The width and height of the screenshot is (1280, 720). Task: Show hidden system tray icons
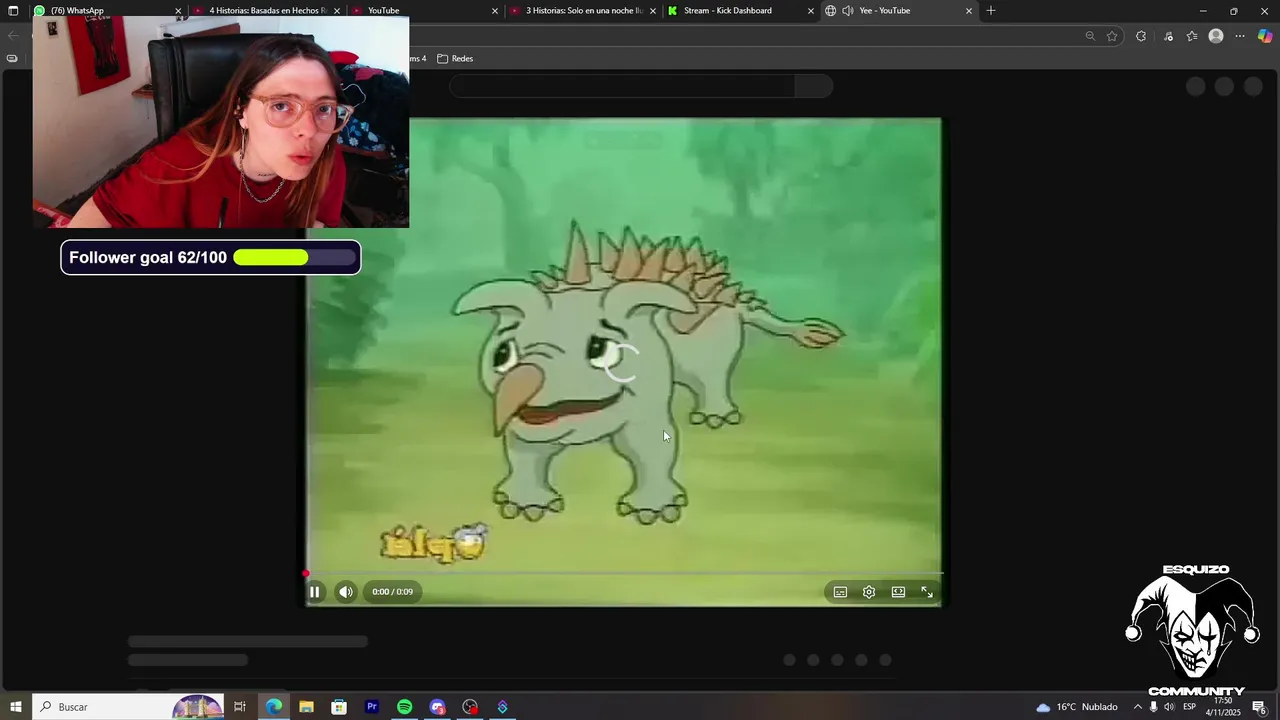(x=1137, y=707)
